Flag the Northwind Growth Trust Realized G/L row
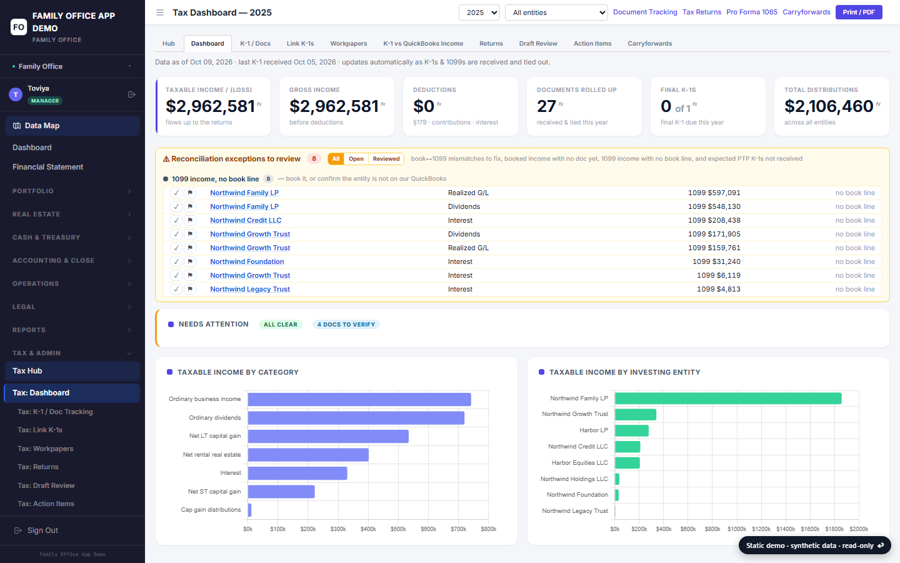The height and width of the screenshot is (563, 900). [190, 248]
